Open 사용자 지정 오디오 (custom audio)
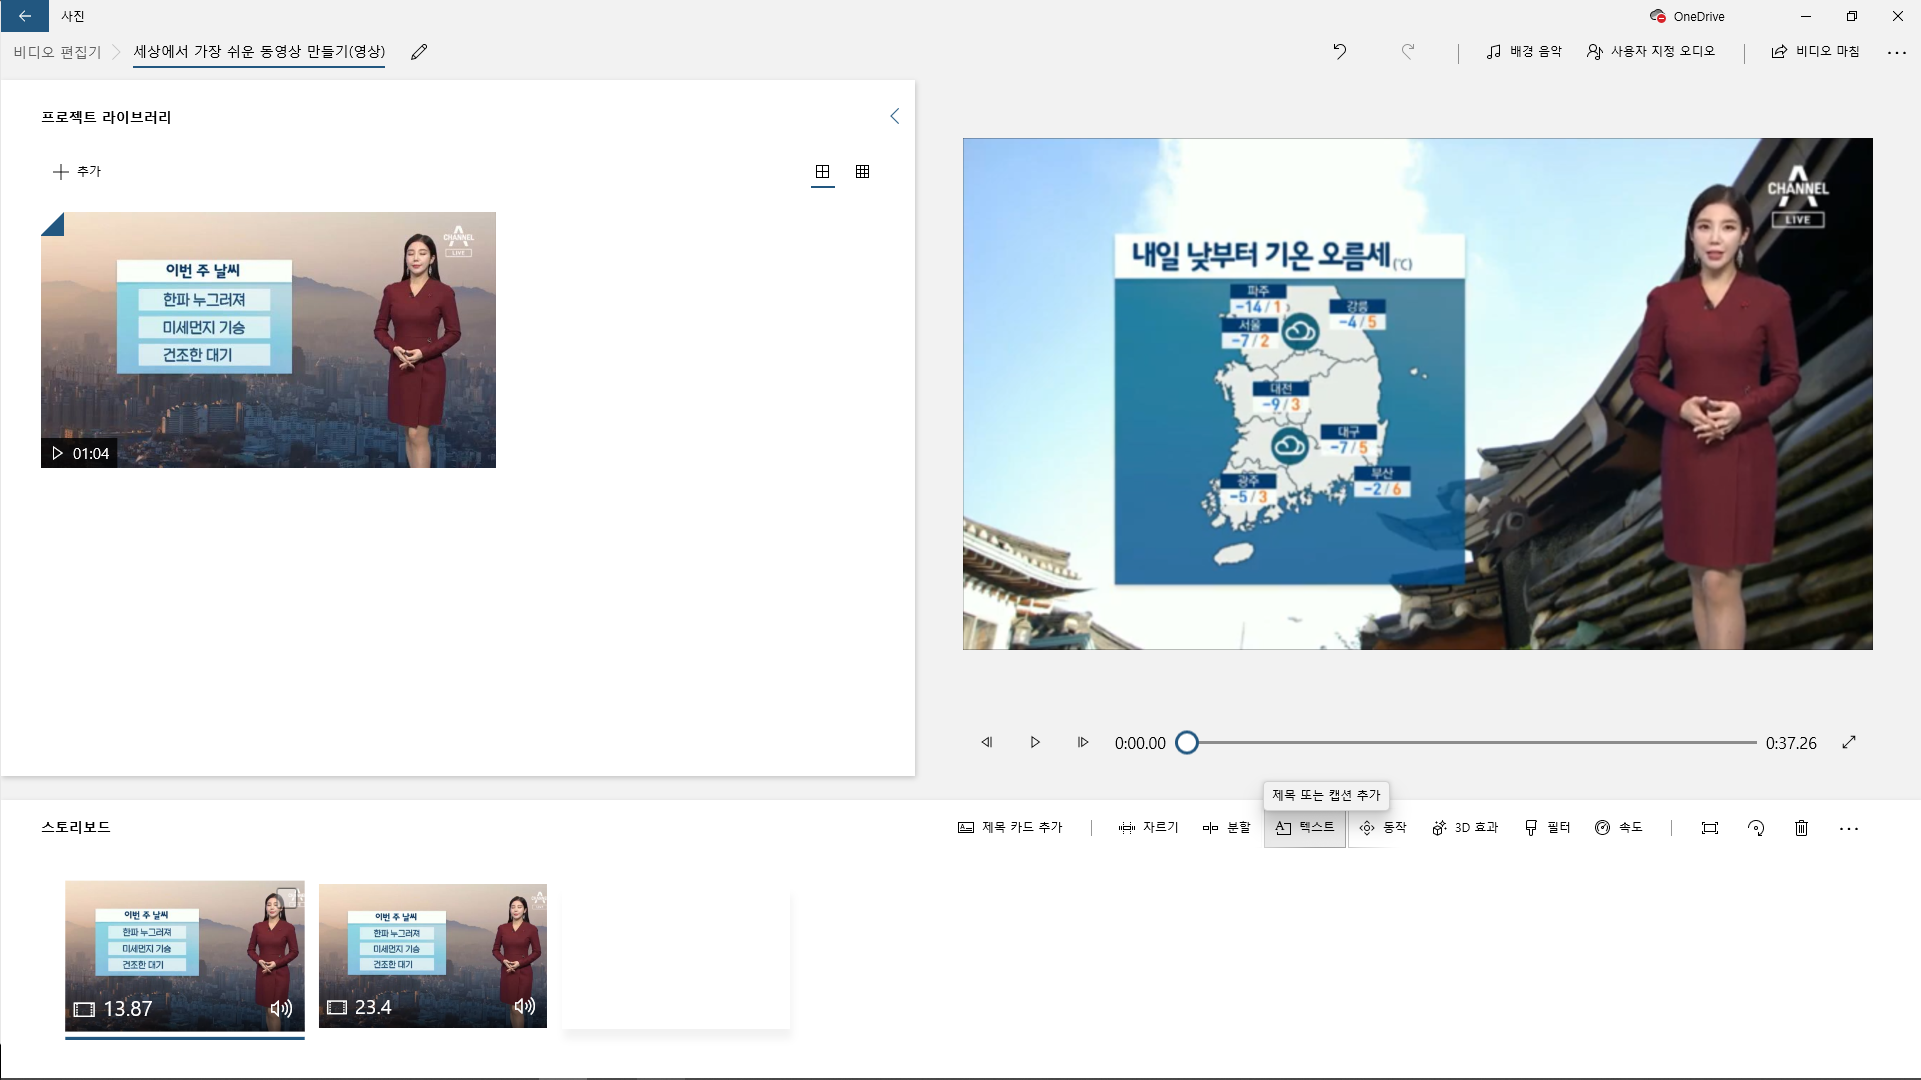Screen dimensions: 1921x1080 pyautogui.click(x=1651, y=51)
